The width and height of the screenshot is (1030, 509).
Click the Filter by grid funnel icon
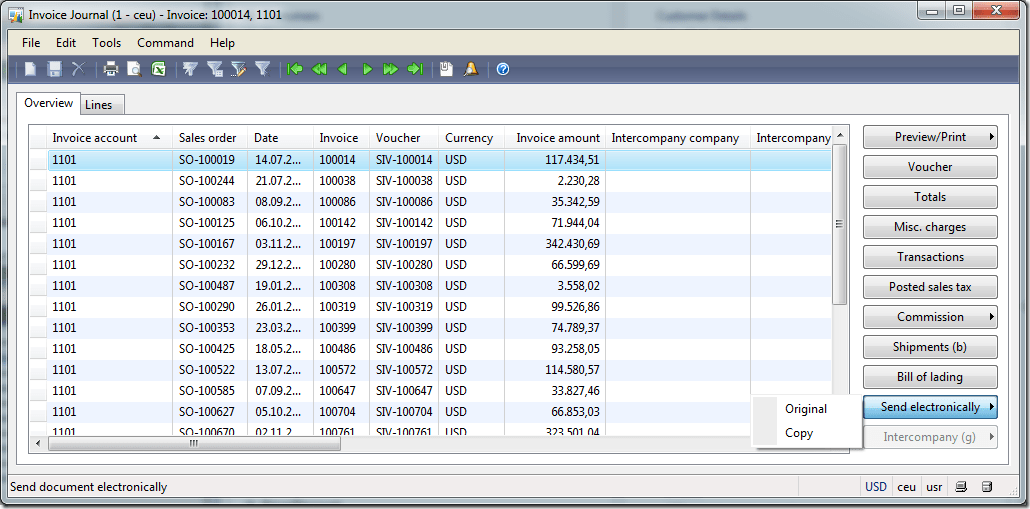(x=215, y=69)
